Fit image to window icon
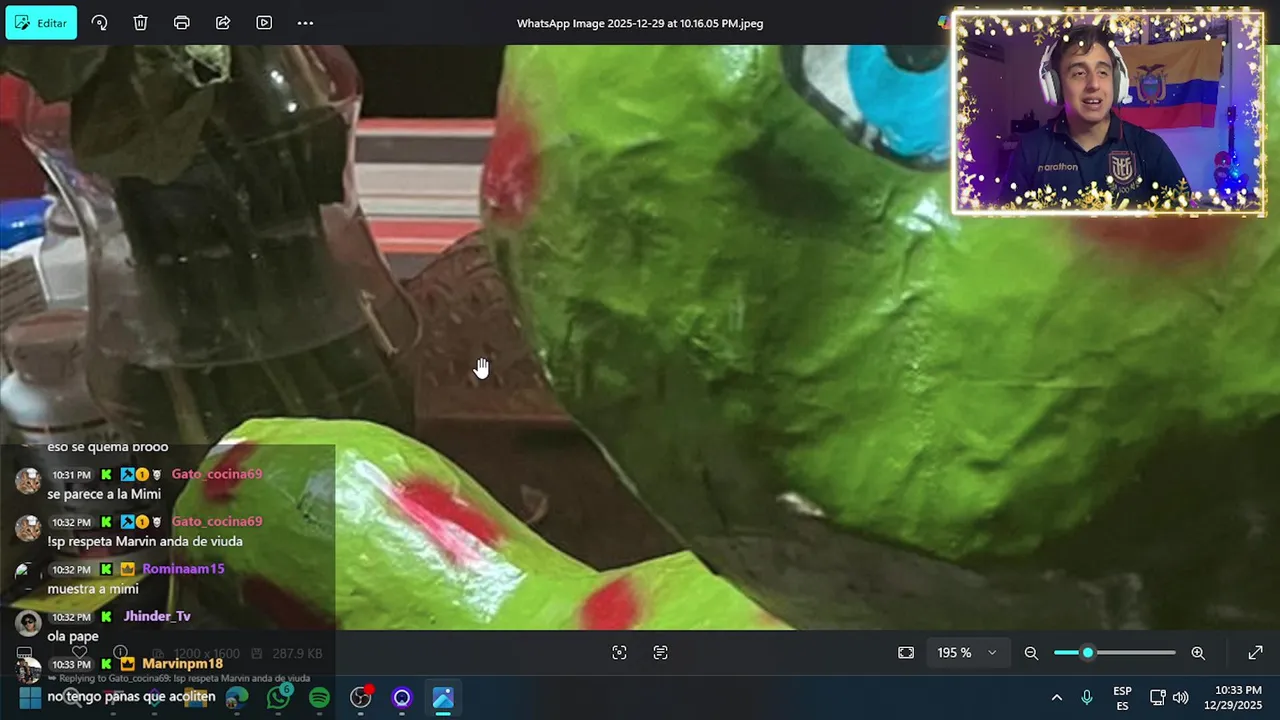 pyautogui.click(x=906, y=653)
